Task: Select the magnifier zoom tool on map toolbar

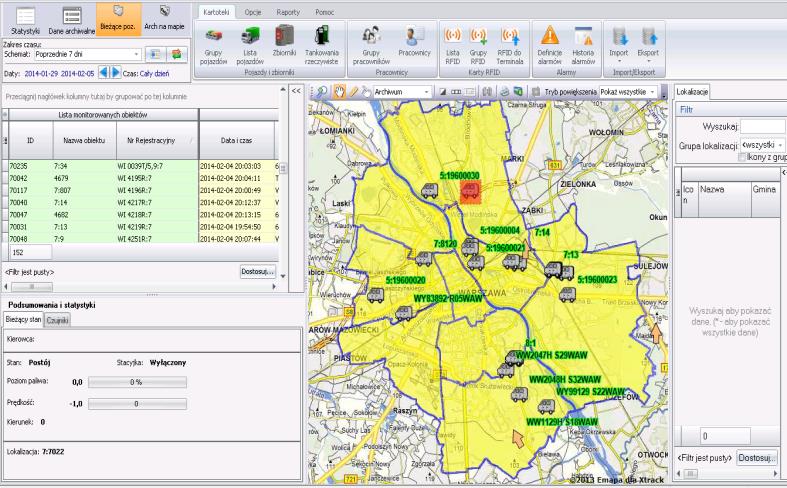Action: (321, 92)
